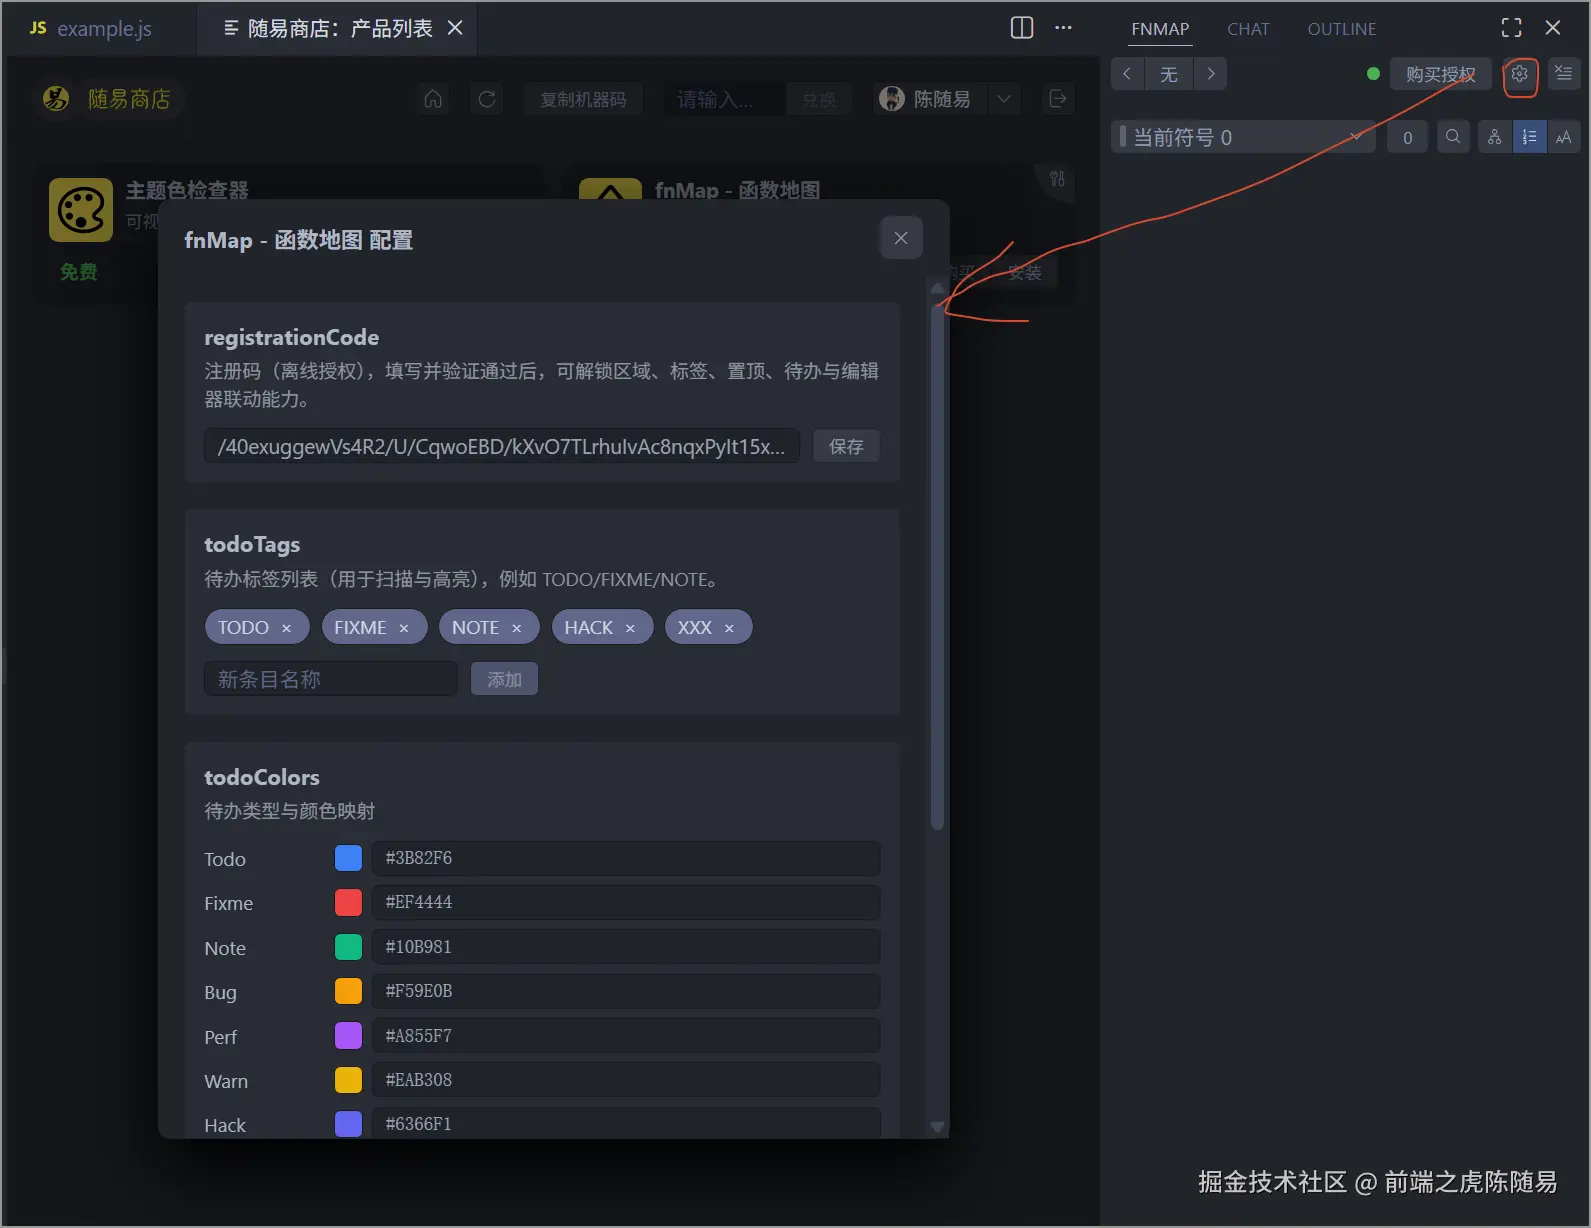The height and width of the screenshot is (1228, 1591).
Task: Click the 复制机器码 button
Action: pos(583,99)
